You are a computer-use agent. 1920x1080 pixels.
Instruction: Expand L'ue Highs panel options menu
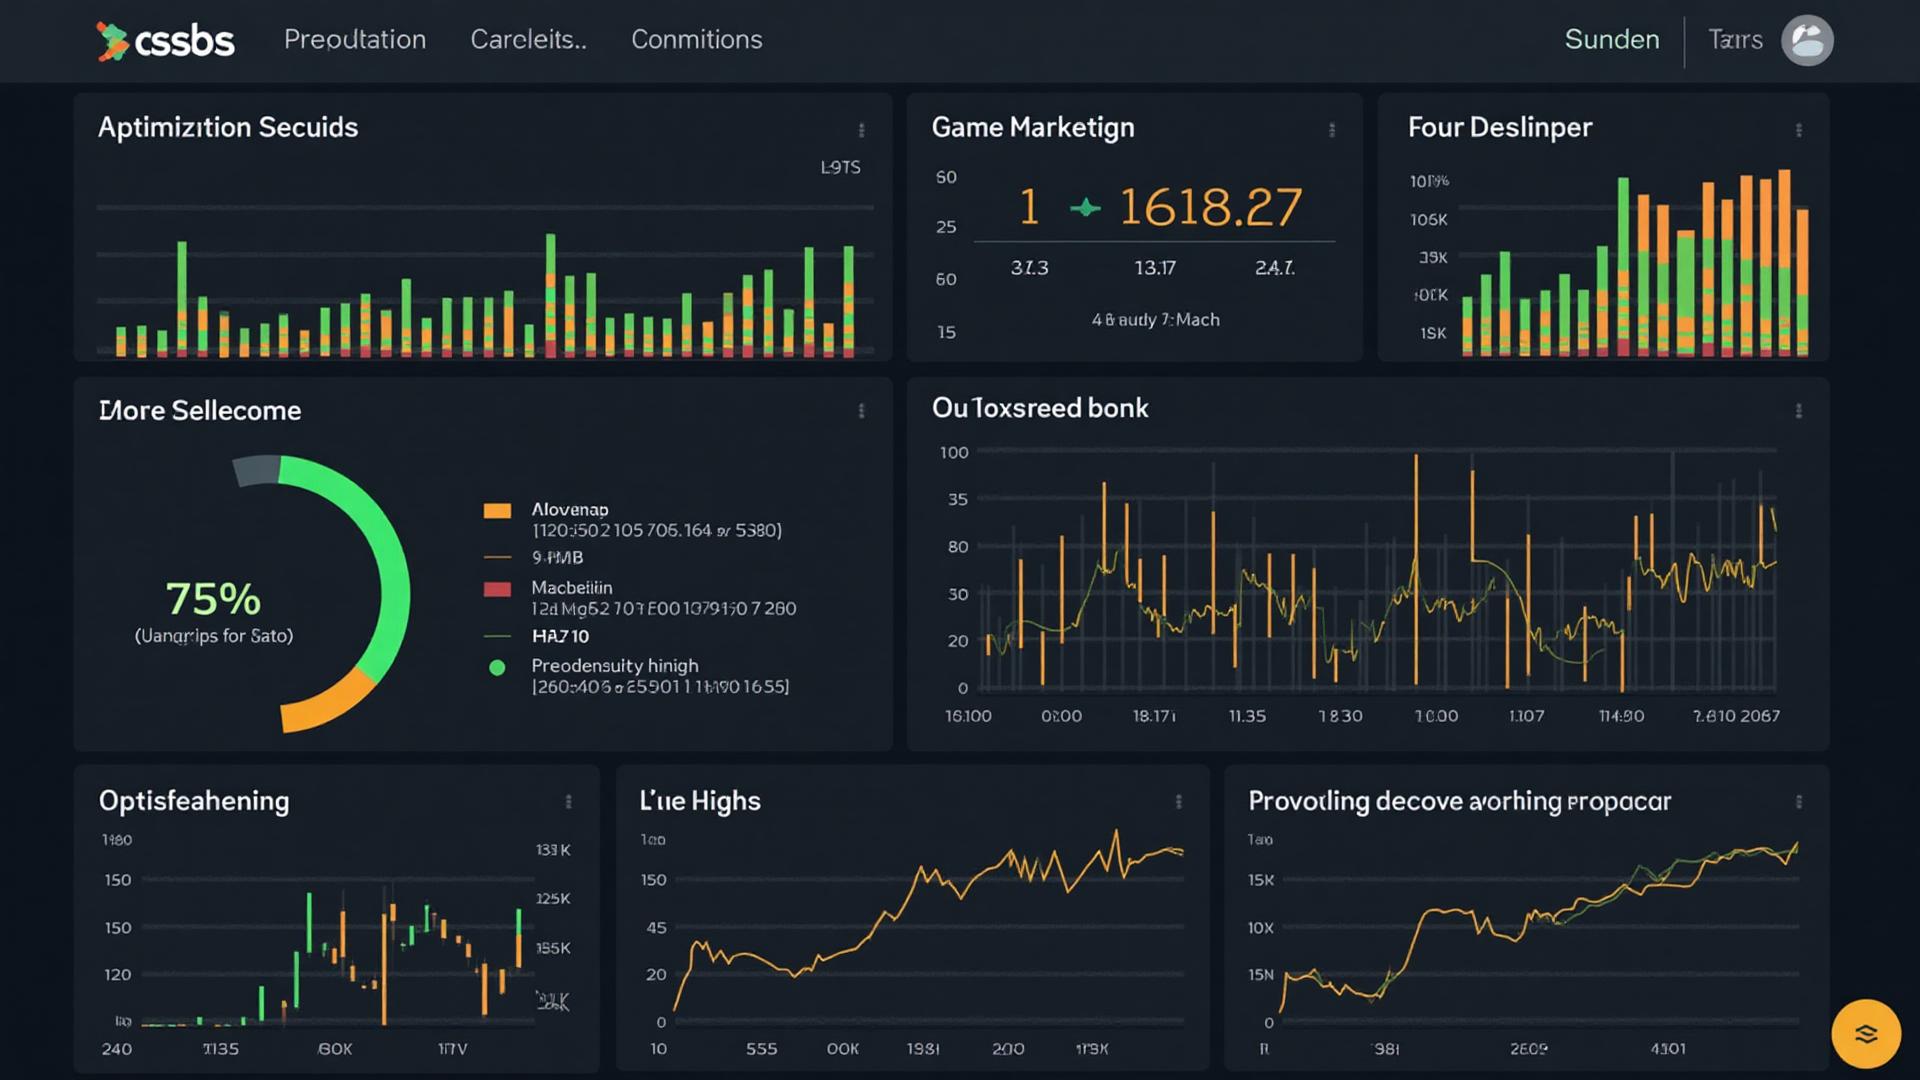coord(1178,802)
